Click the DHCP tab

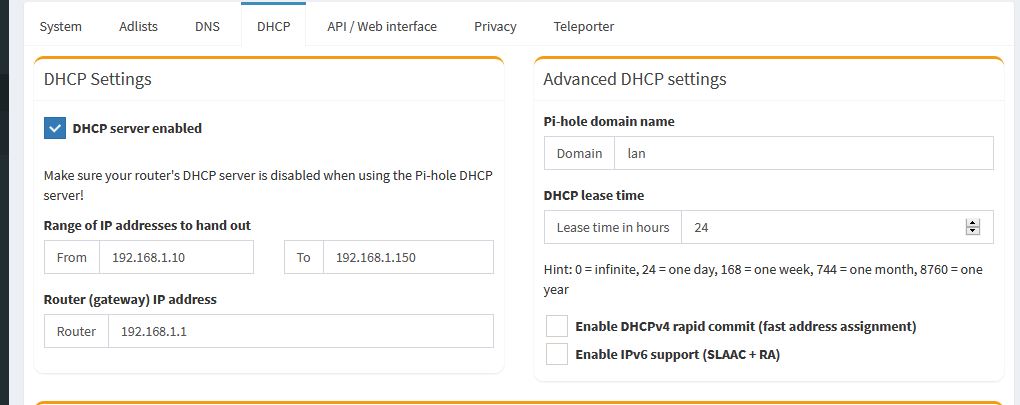tap(273, 27)
